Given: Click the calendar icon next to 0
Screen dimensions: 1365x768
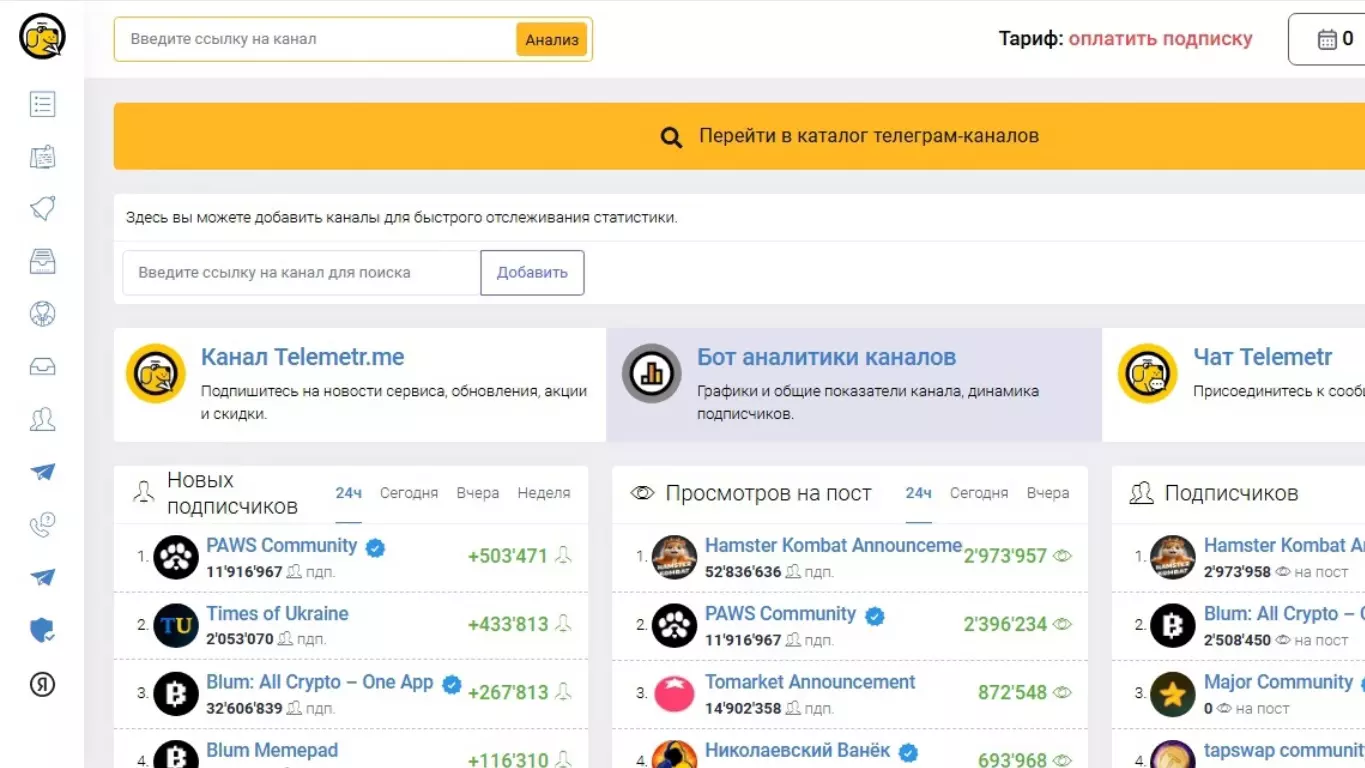Looking at the screenshot, I should 1327,40.
